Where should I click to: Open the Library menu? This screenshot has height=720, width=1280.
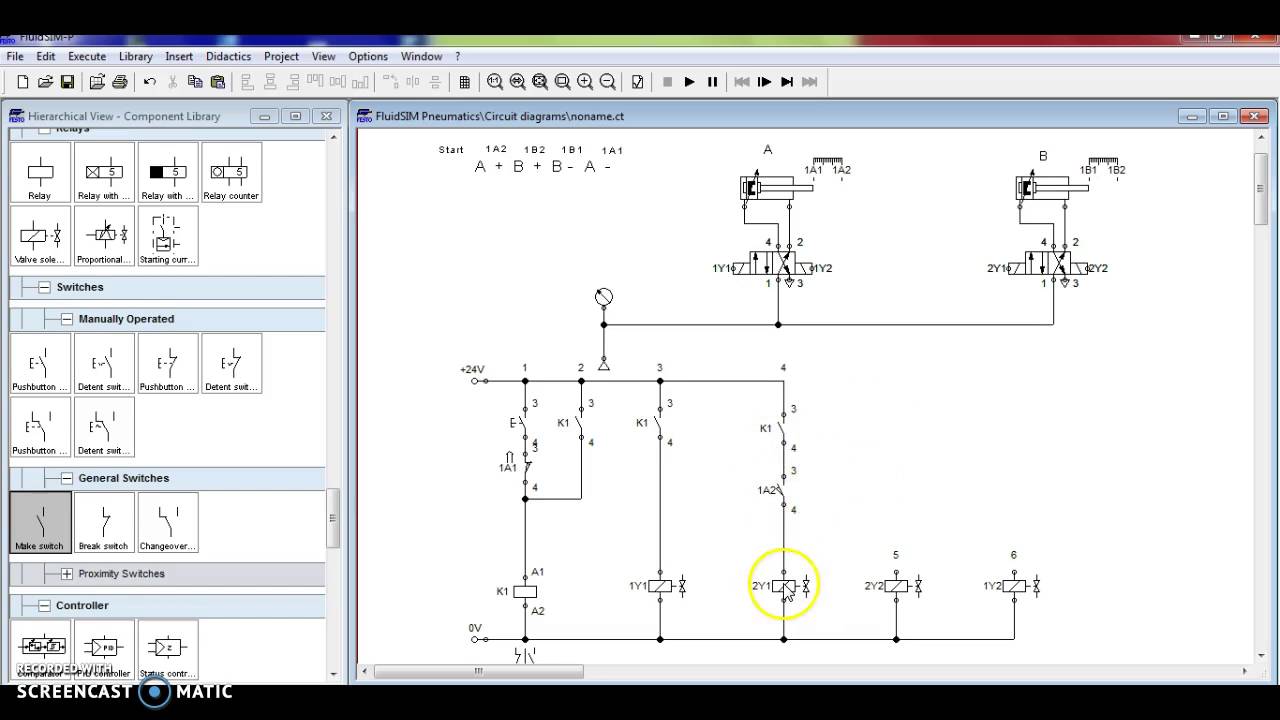(x=136, y=57)
